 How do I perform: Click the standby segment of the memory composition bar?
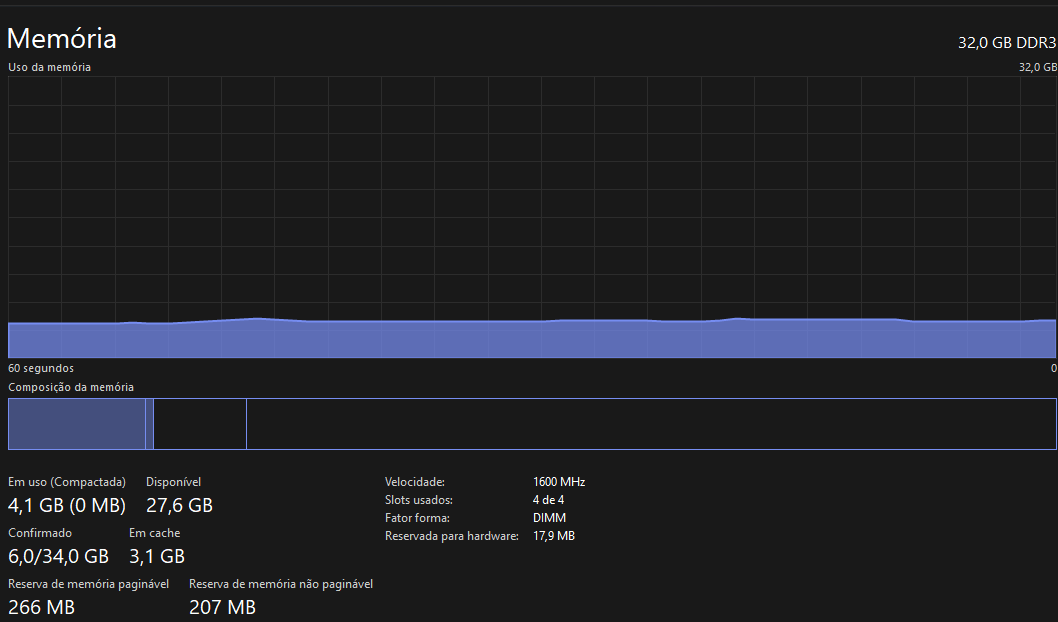tap(200, 424)
